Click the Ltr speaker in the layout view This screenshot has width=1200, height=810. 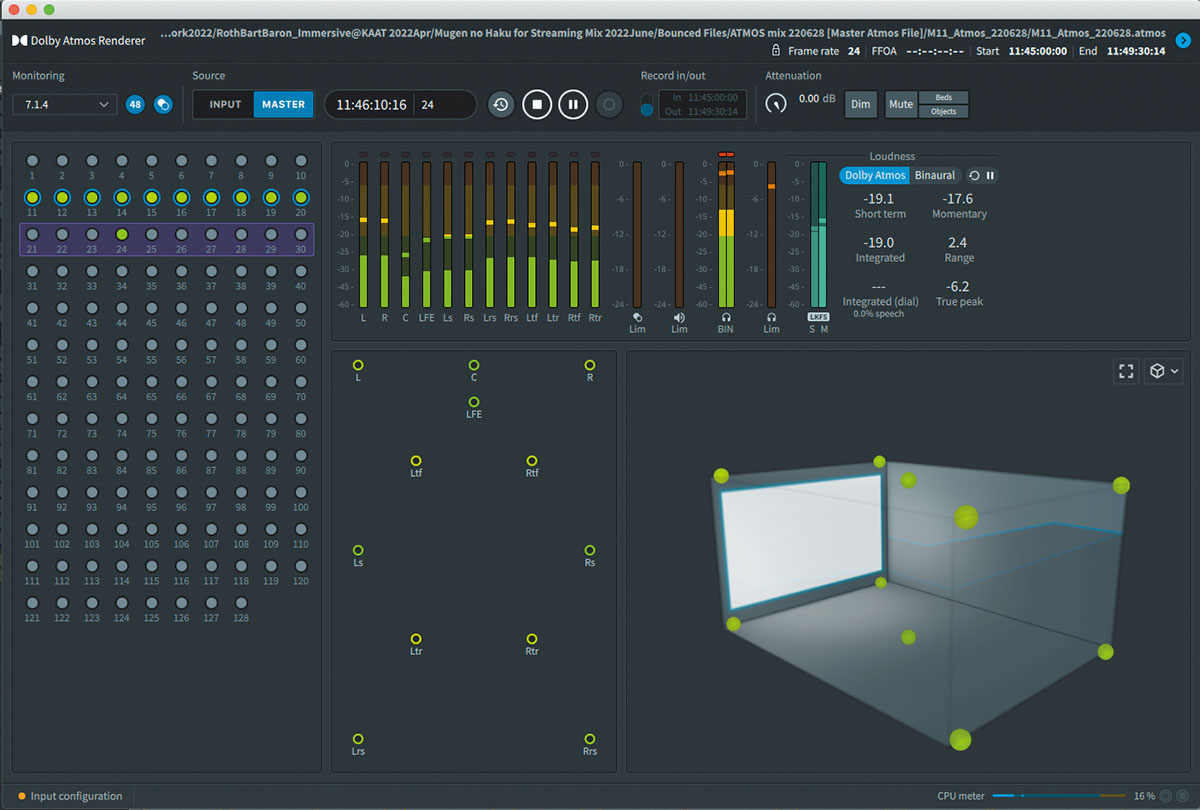416,639
